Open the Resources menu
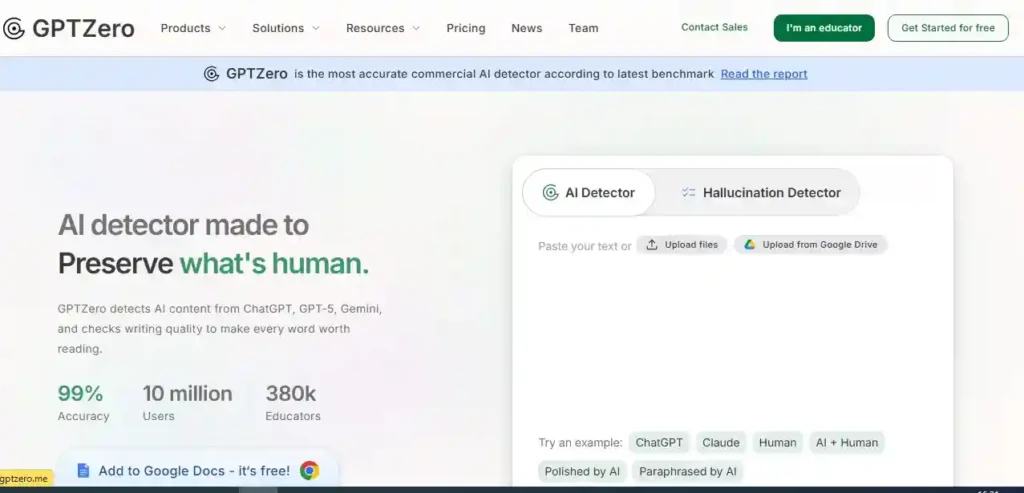The image size is (1024, 493). pos(383,28)
